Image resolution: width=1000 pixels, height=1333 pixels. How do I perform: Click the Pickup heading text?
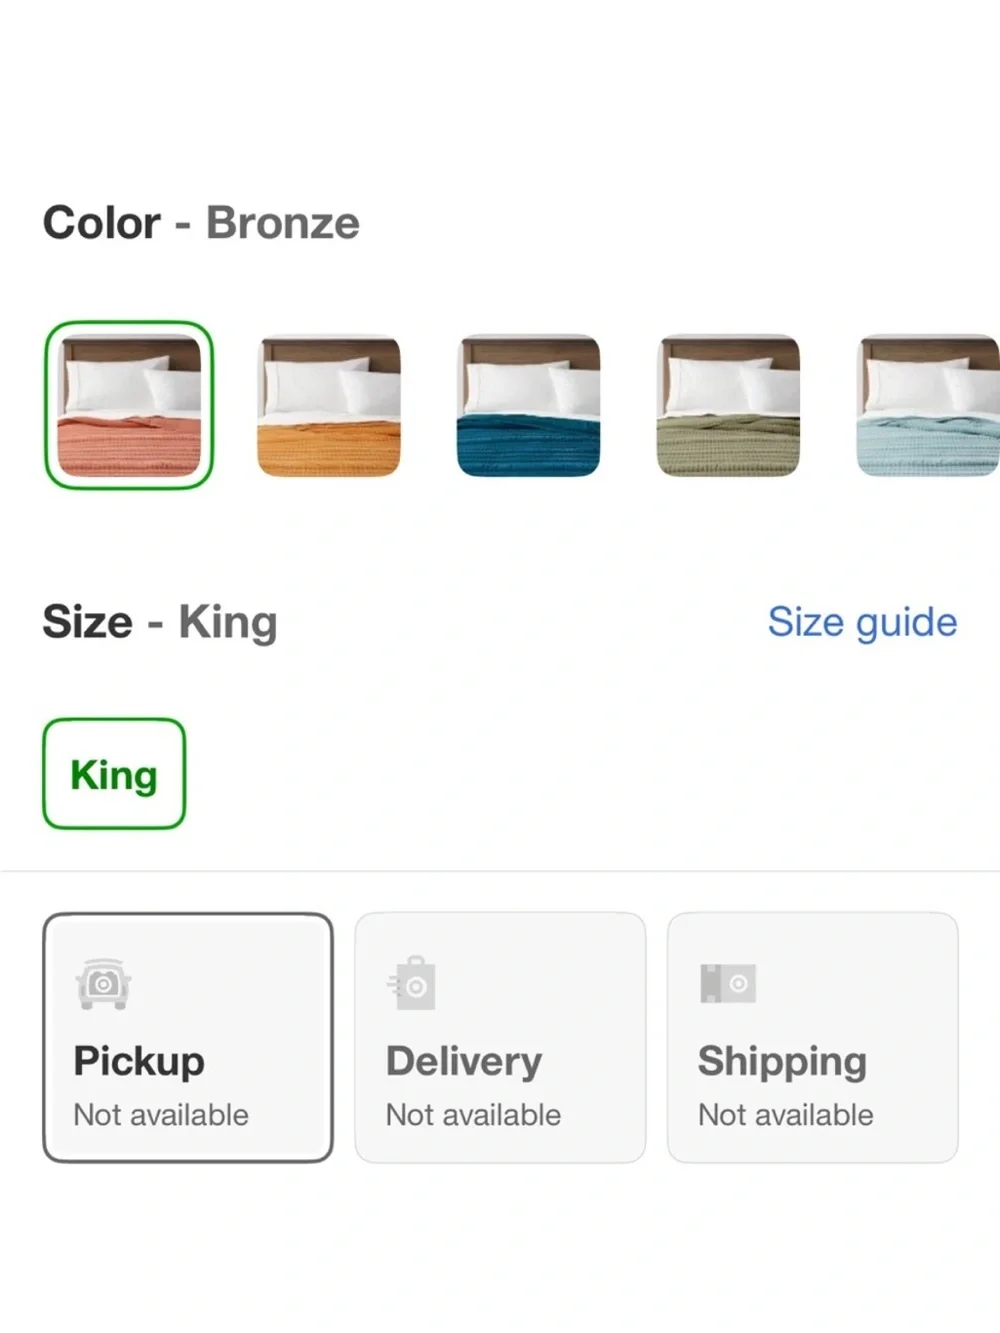(139, 1061)
